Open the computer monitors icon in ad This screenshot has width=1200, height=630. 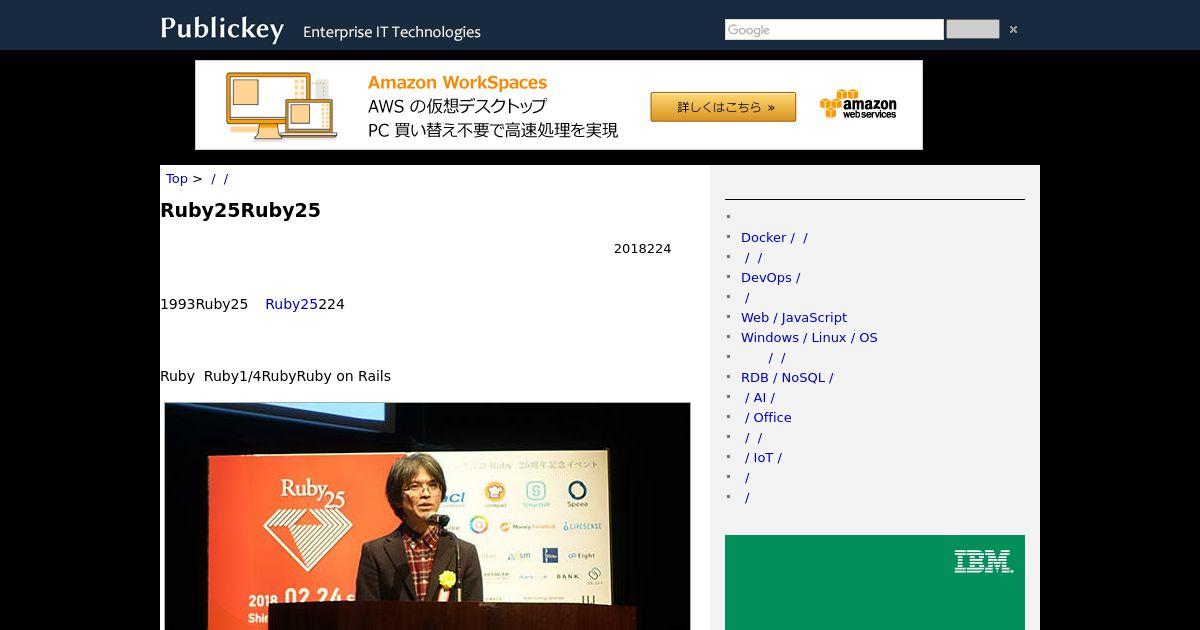(282, 105)
